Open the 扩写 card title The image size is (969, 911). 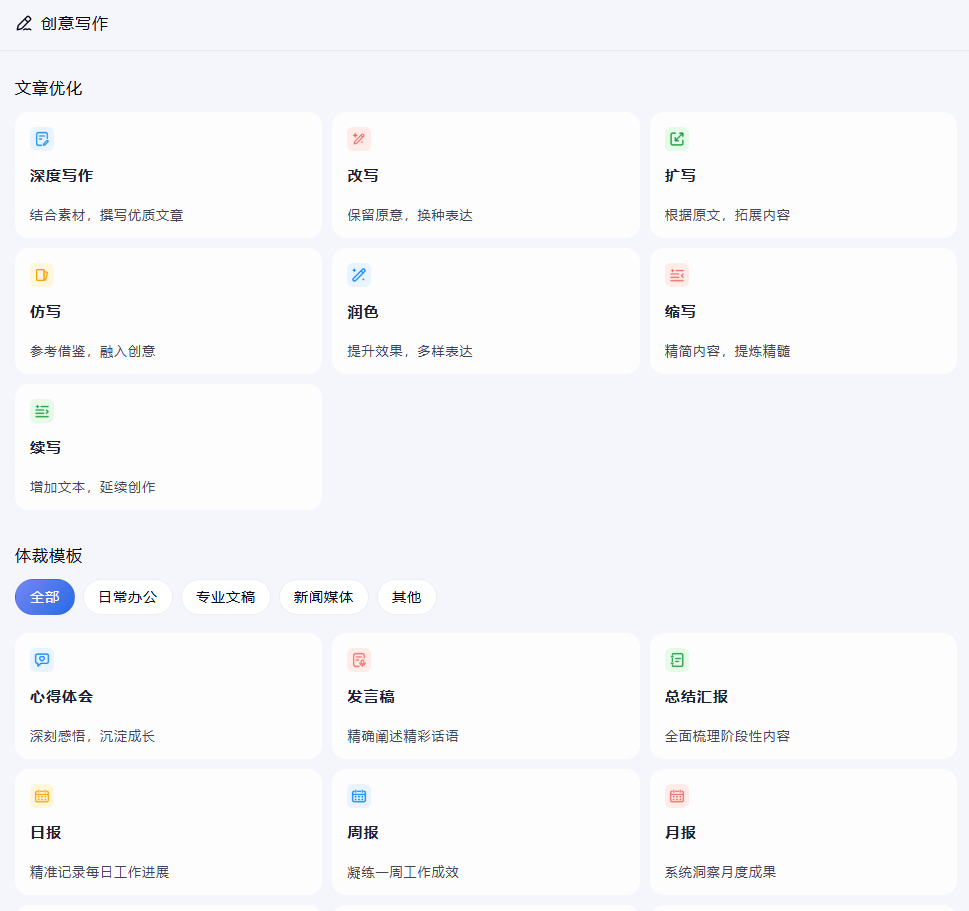[x=680, y=176]
